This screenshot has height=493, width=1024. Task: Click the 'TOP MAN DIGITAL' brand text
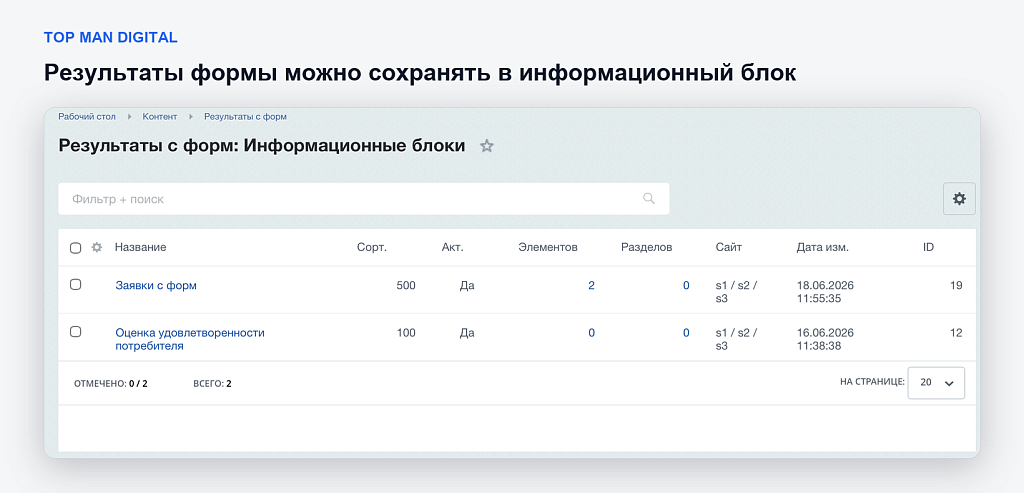coord(110,37)
